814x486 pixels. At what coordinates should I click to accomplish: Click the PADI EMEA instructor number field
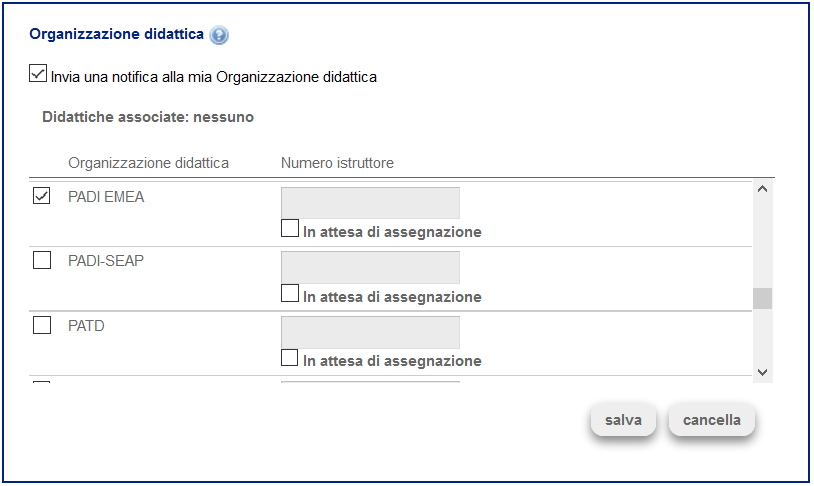pyautogui.click(x=370, y=203)
